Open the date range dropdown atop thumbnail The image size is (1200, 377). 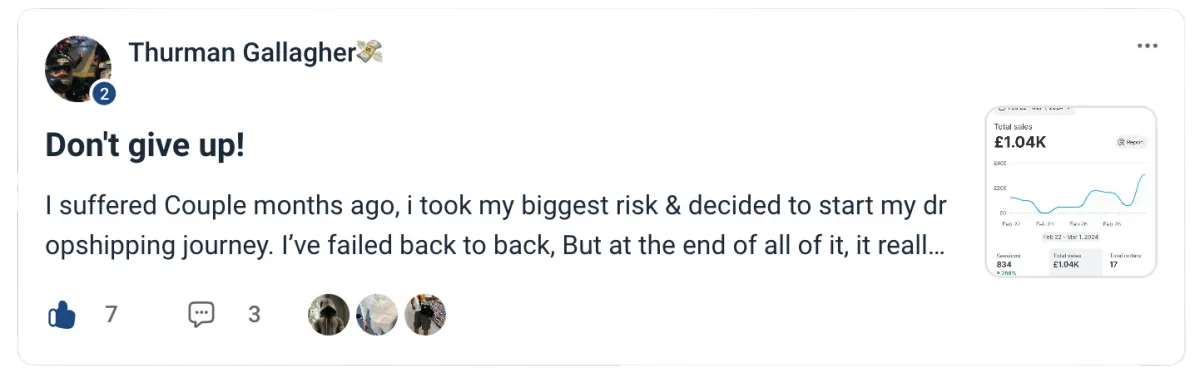(x=1035, y=109)
